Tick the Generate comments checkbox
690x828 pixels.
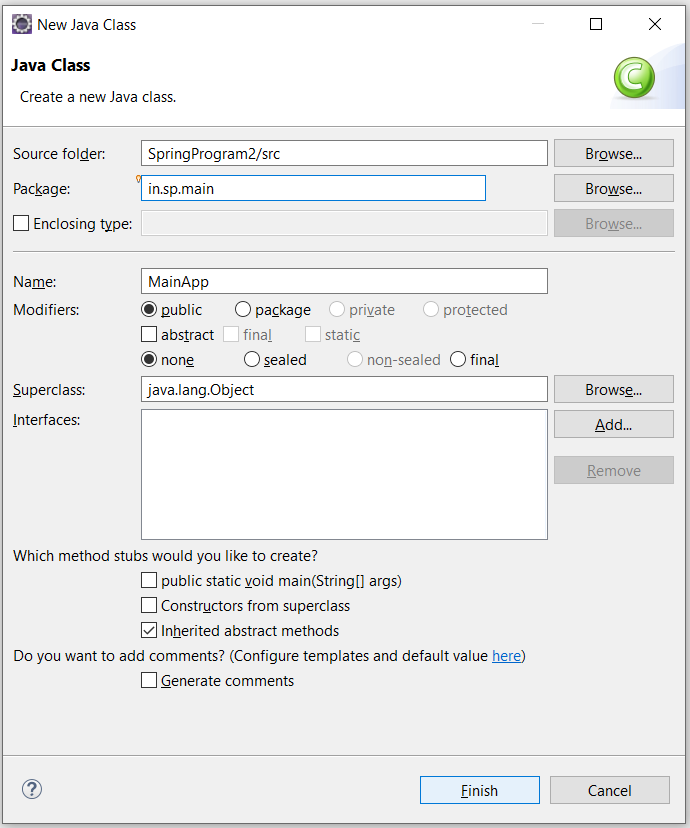pos(149,680)
